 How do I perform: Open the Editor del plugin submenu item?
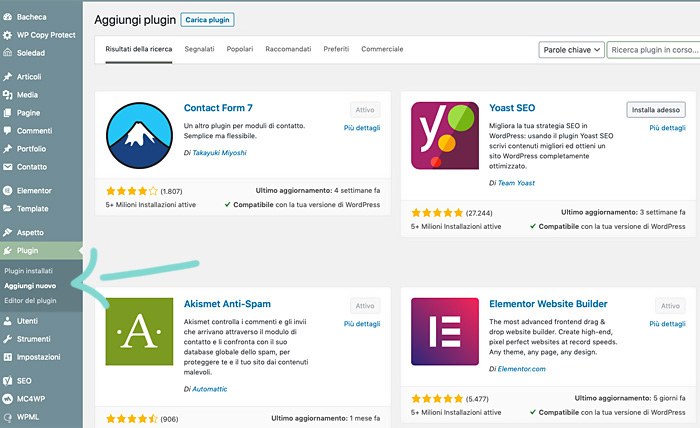30,301
